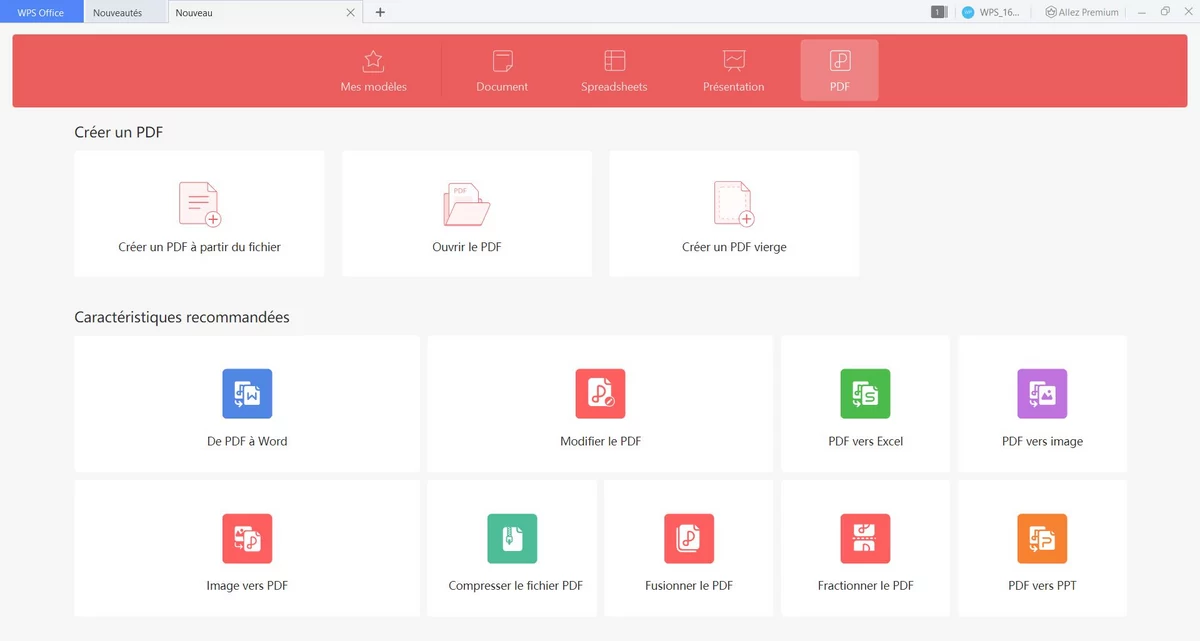This screenshot has height=641, width=1200.
Task: Click the 'PDF vers Excel' label
Action: click(865, 441)
